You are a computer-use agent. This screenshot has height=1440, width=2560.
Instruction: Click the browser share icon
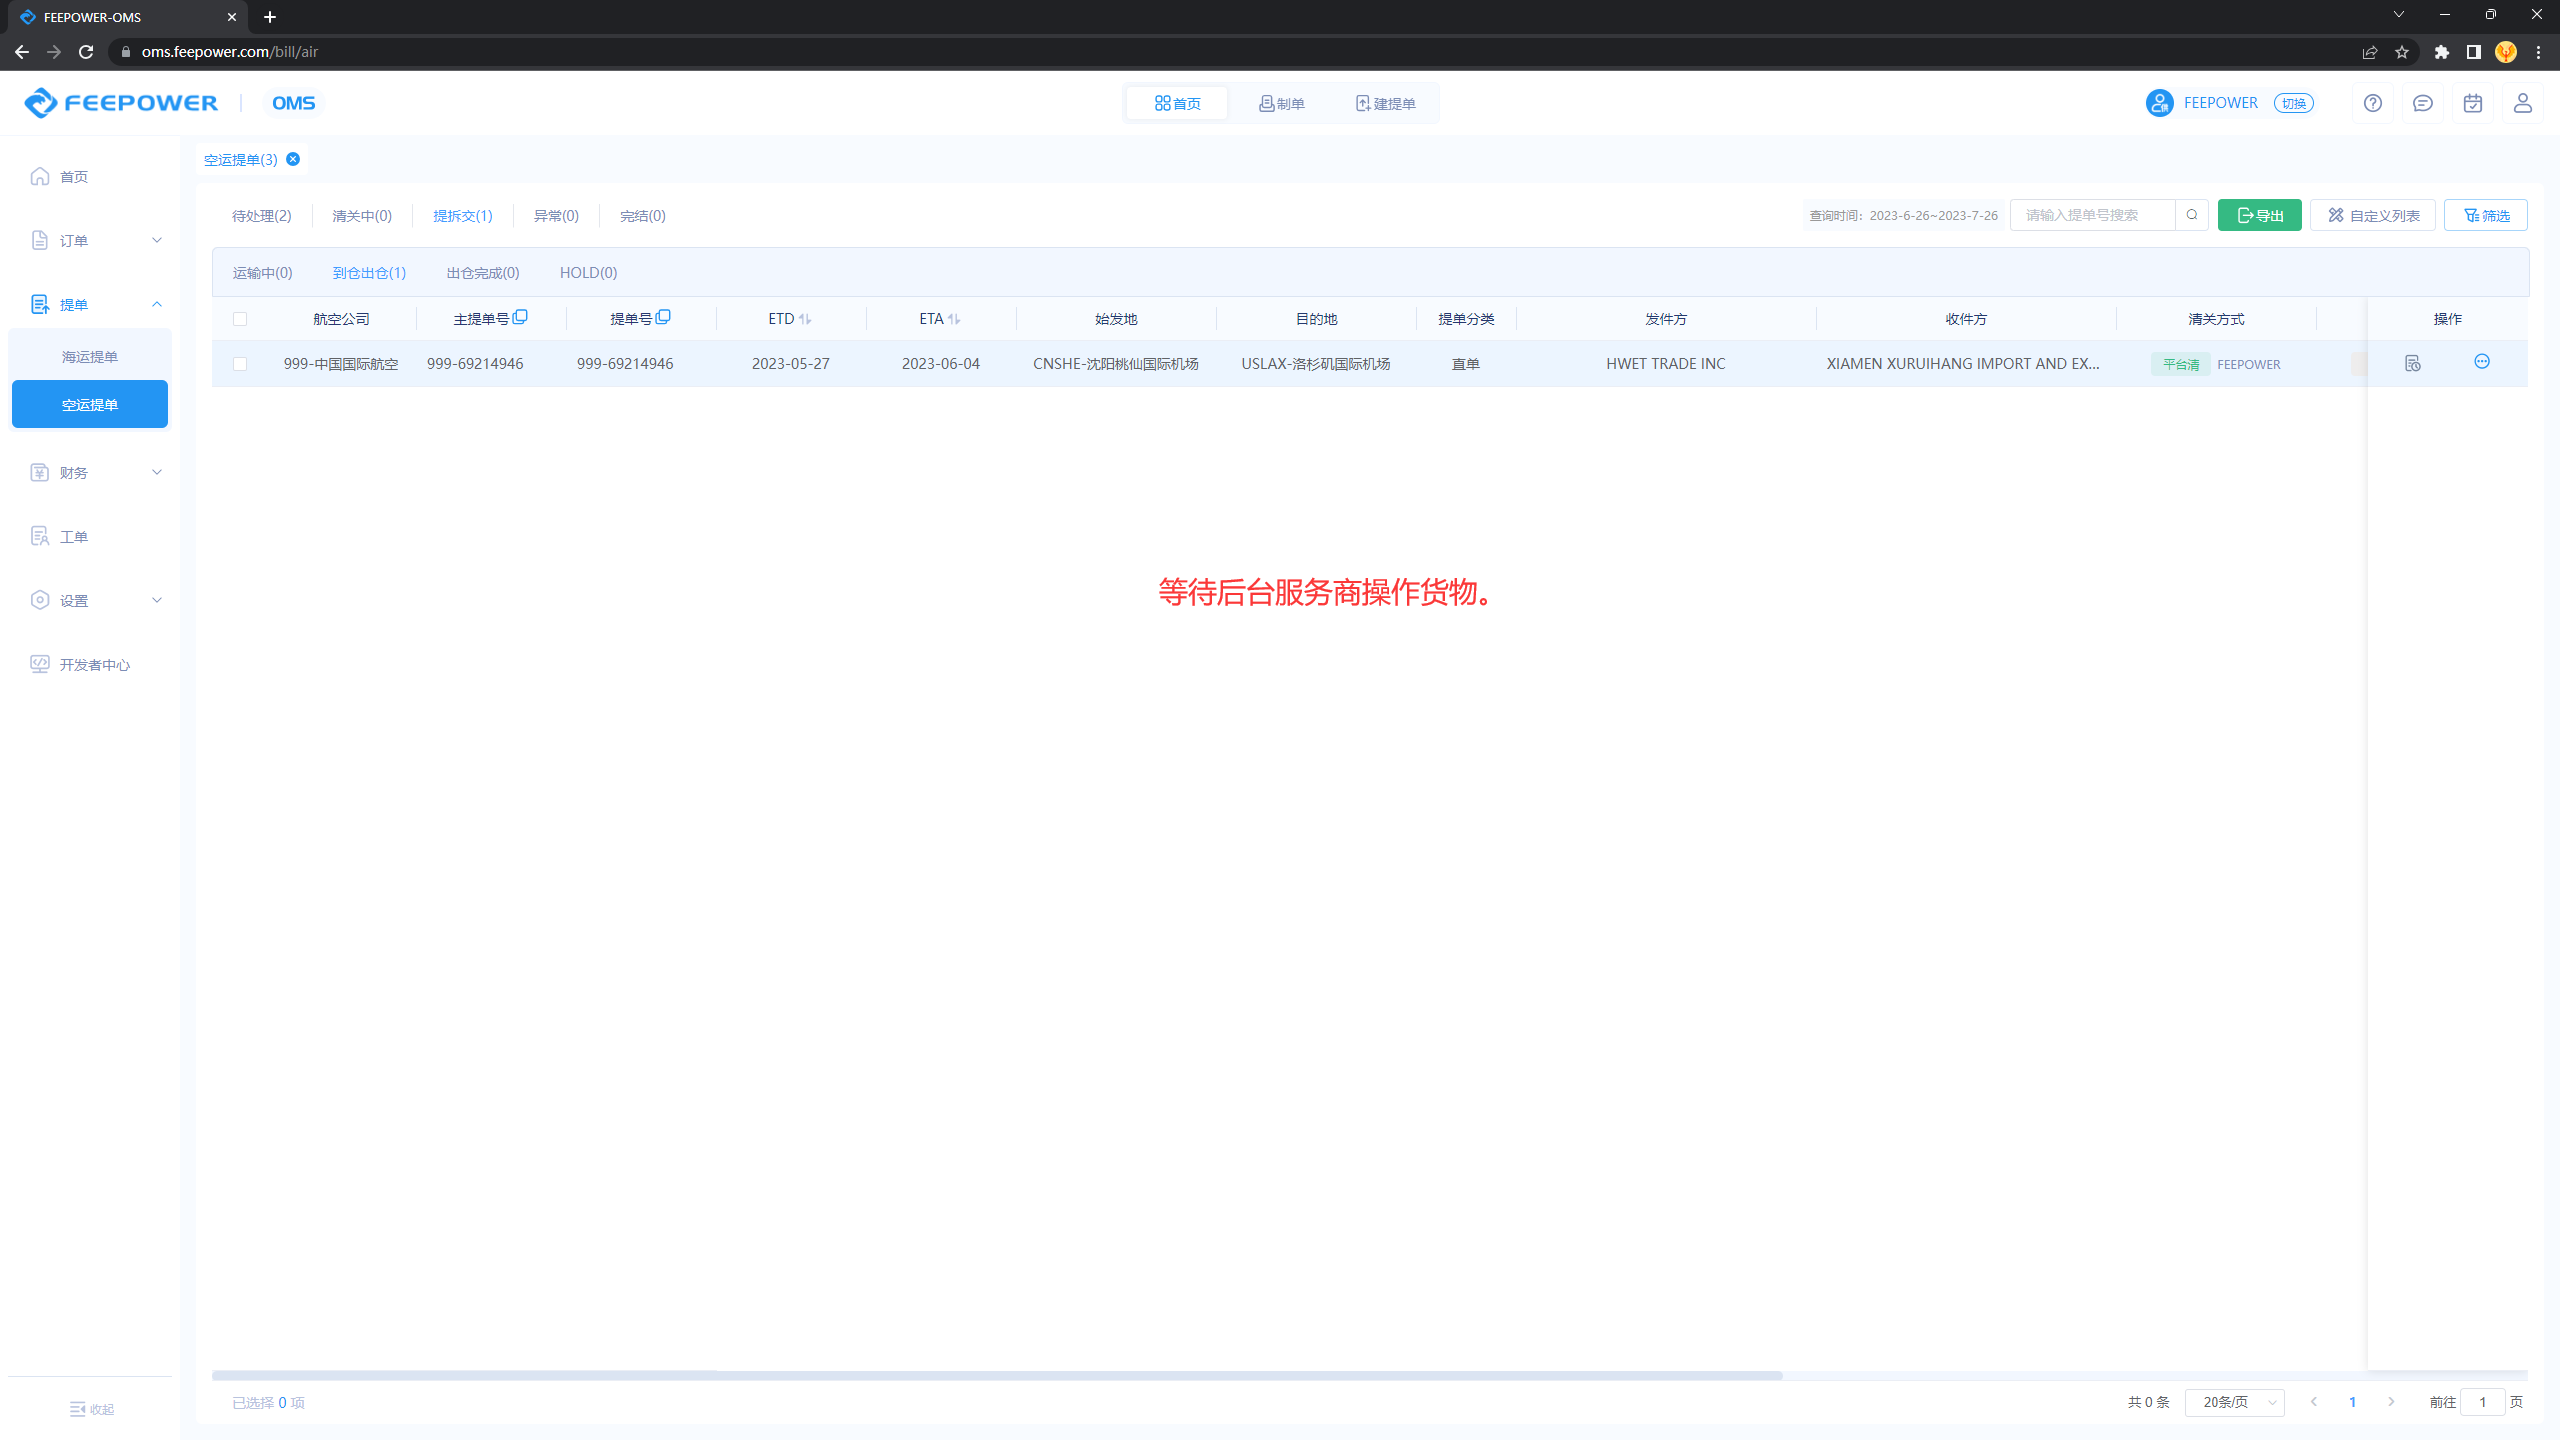point(2370,52)
